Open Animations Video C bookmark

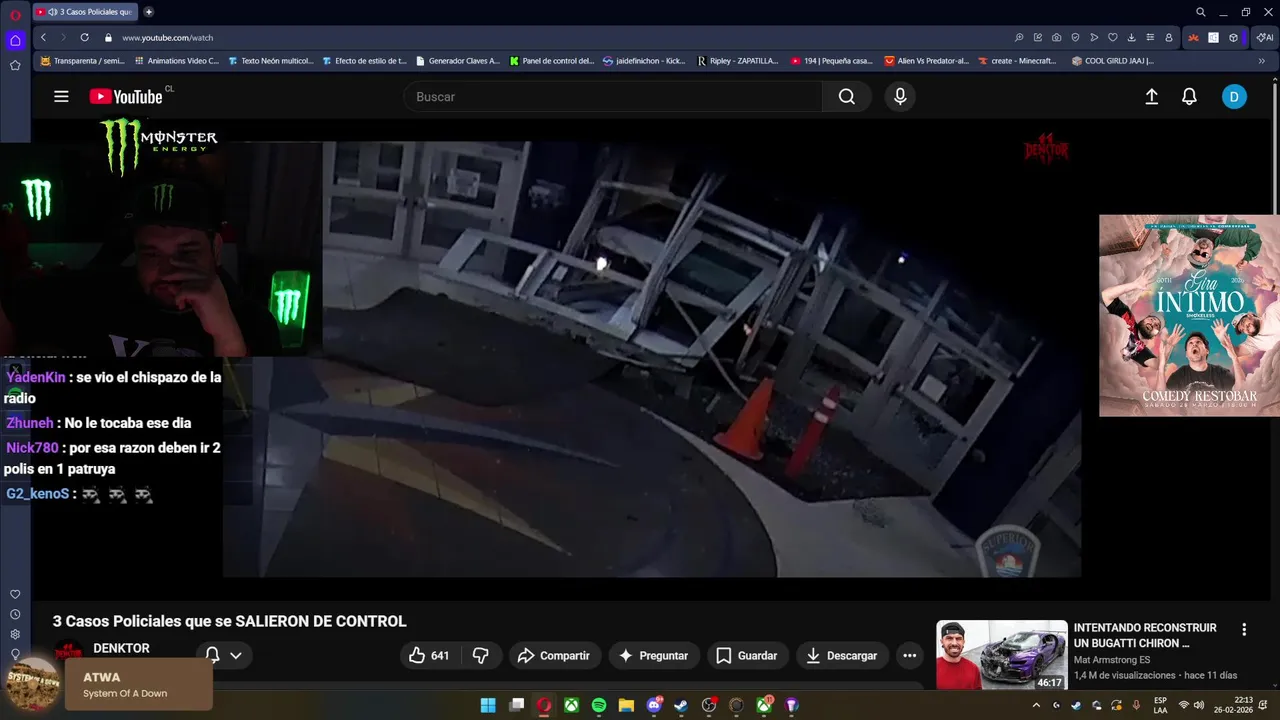click(176, 61)
